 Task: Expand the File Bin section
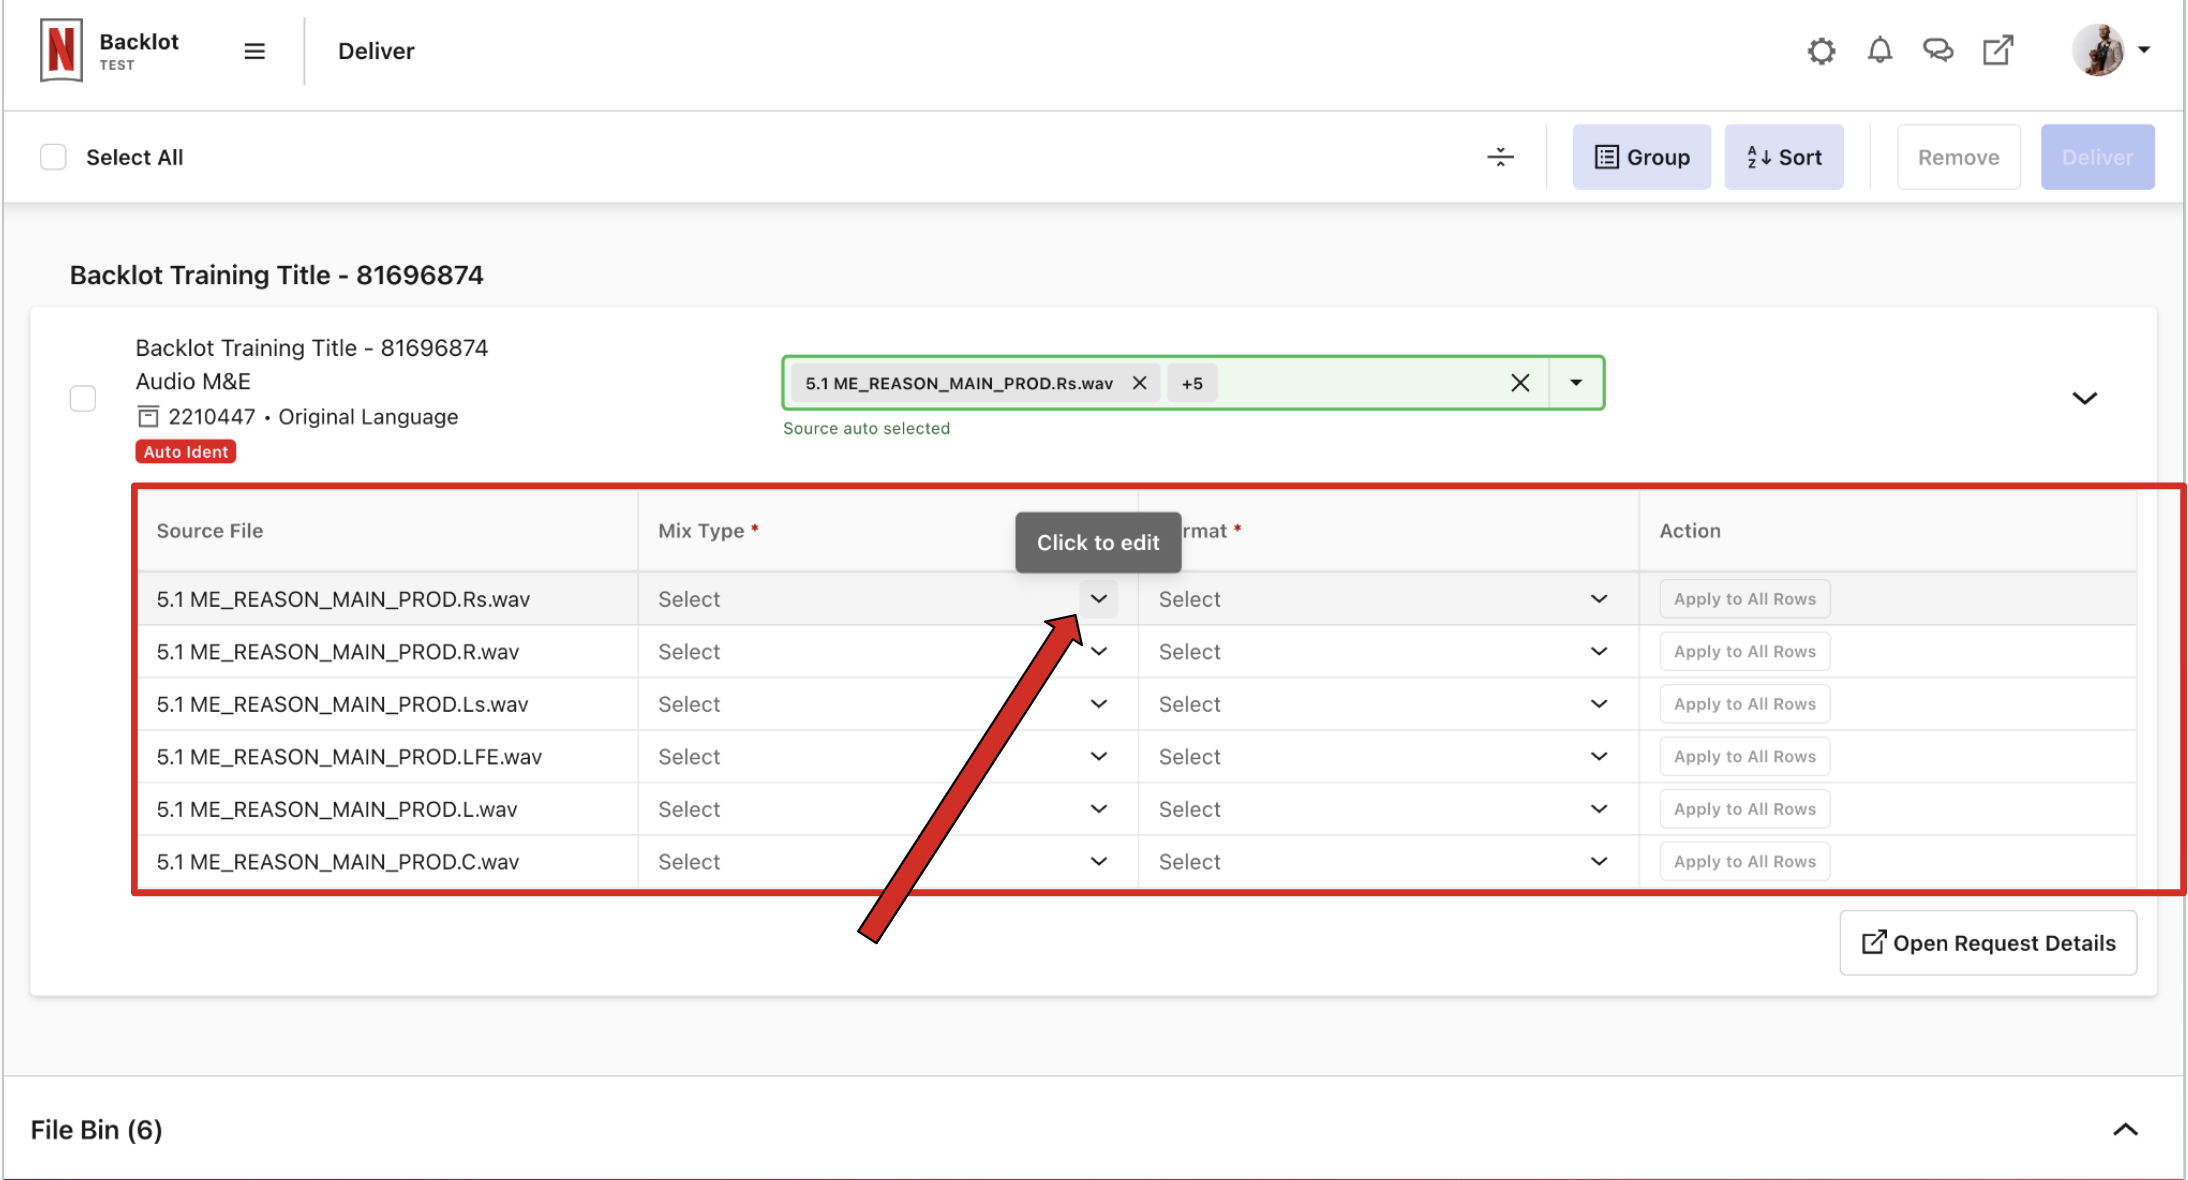[2126, 1129]
